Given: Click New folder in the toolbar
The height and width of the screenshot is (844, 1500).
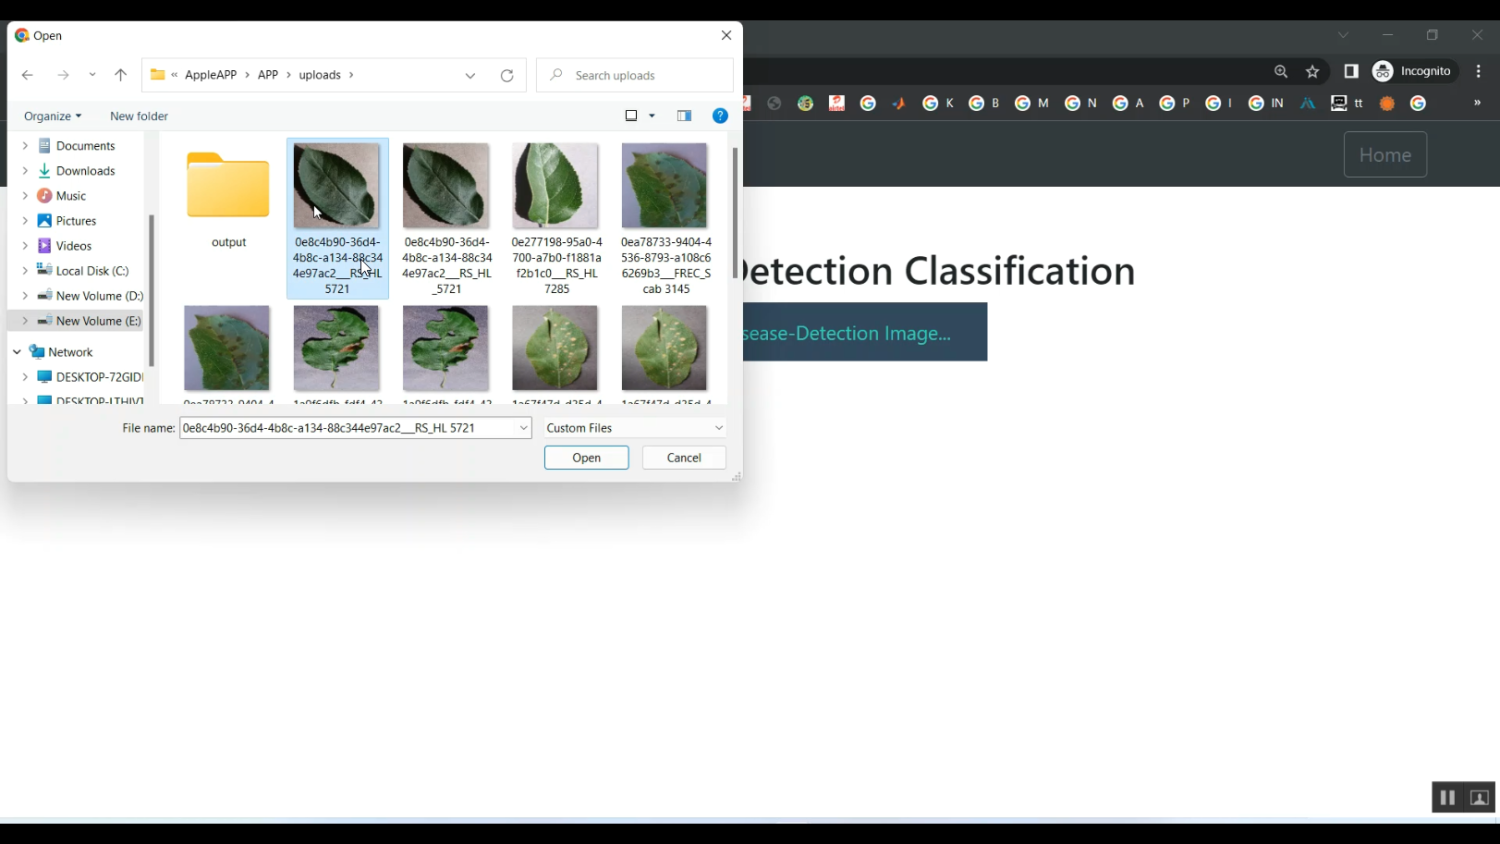Looking at the screenshot, I should (x=139, y=116).
